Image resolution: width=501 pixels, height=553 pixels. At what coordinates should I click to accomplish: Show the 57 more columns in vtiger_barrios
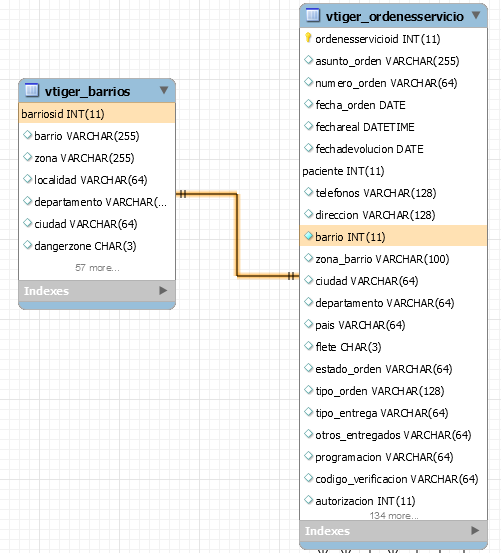(x=97, y=268)
